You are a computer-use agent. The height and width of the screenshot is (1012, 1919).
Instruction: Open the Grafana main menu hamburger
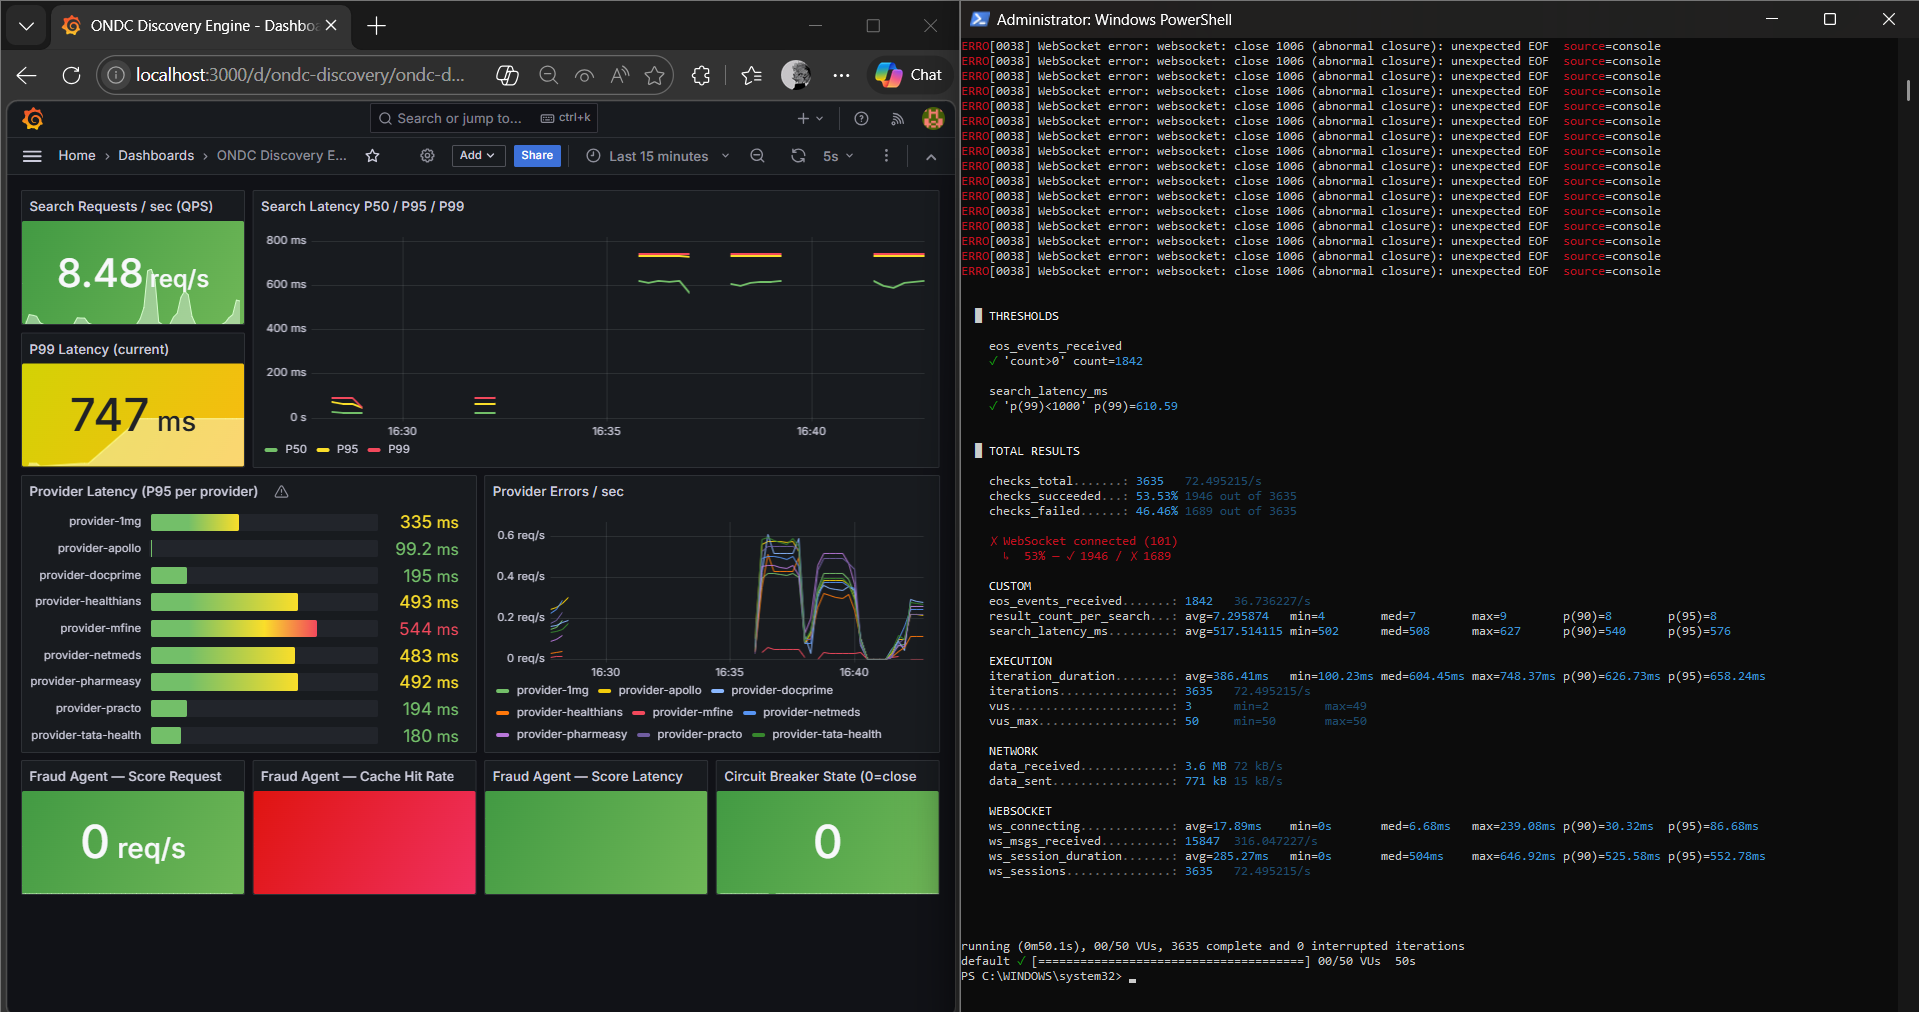(x=32, y=156)
